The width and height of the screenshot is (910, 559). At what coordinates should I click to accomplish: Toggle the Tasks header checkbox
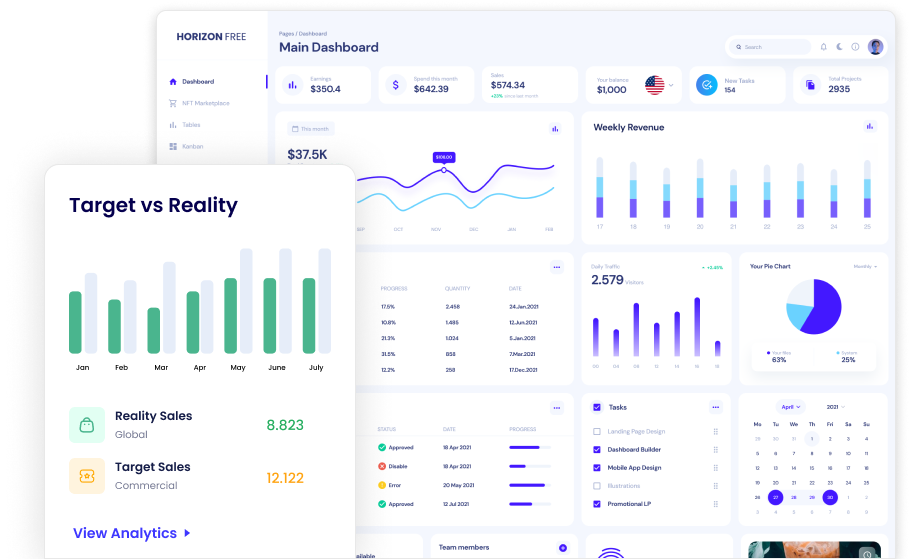point(597,407)
